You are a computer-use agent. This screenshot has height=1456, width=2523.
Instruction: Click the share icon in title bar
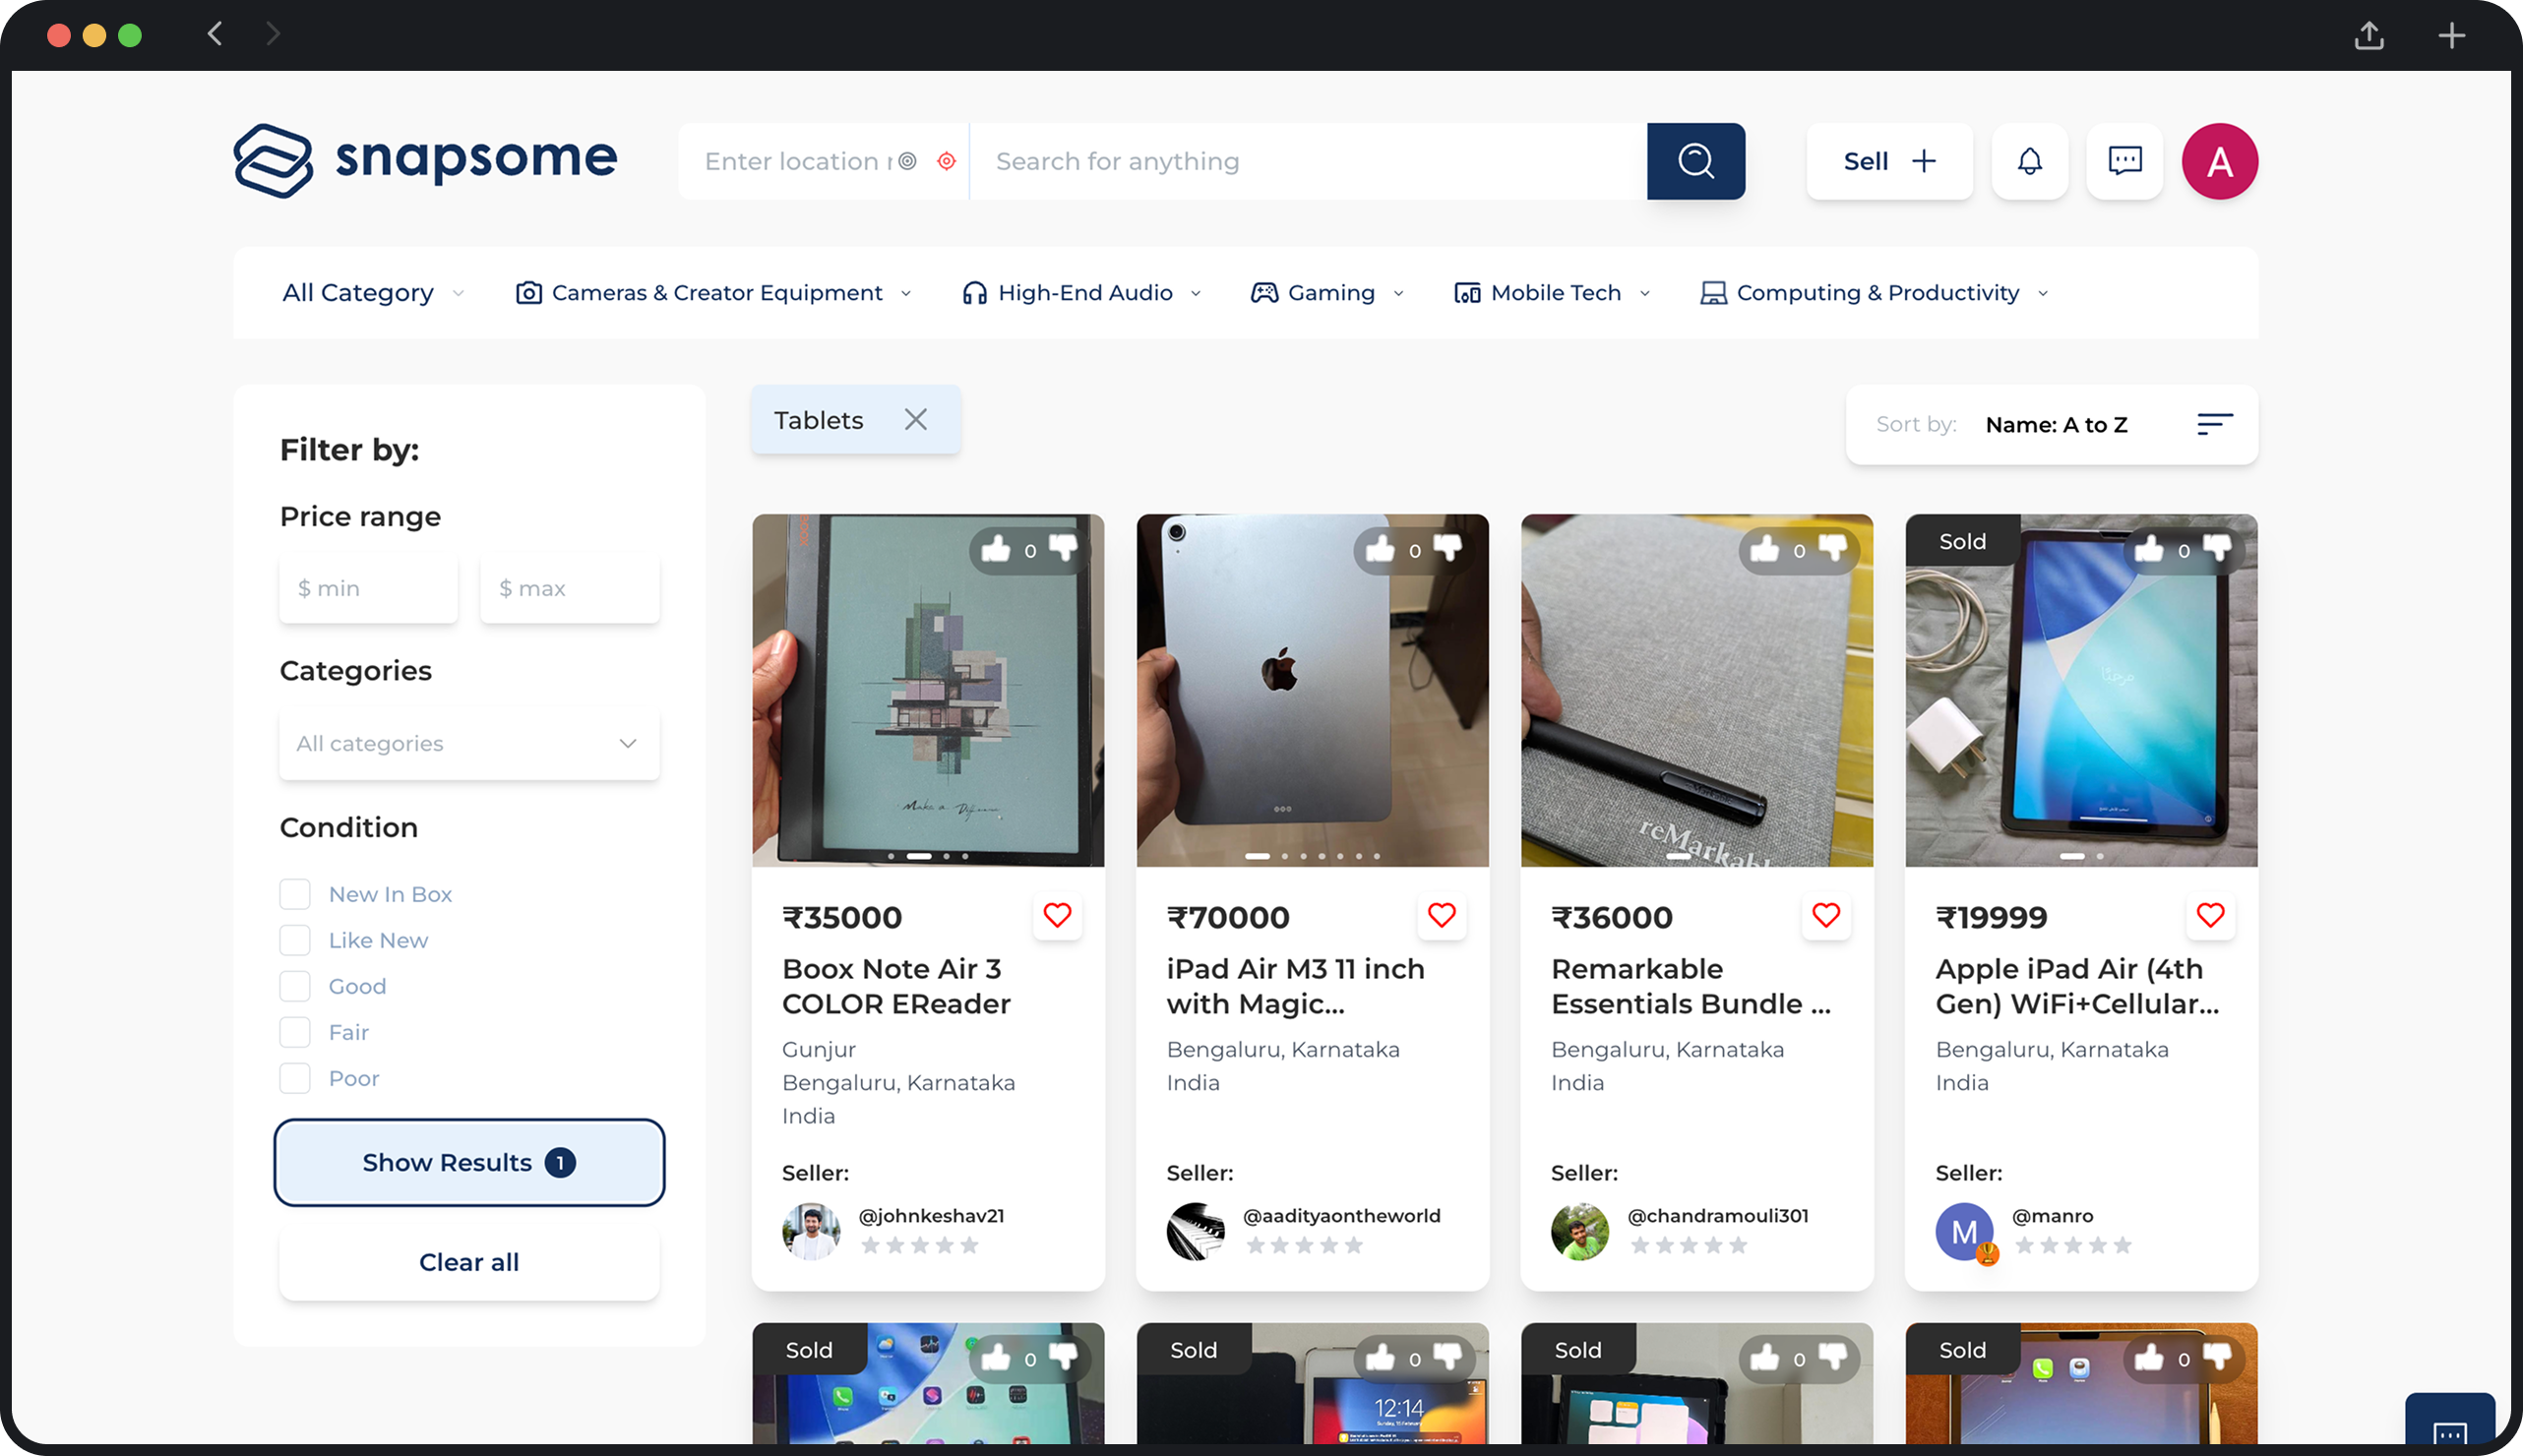pos(2369,35)
